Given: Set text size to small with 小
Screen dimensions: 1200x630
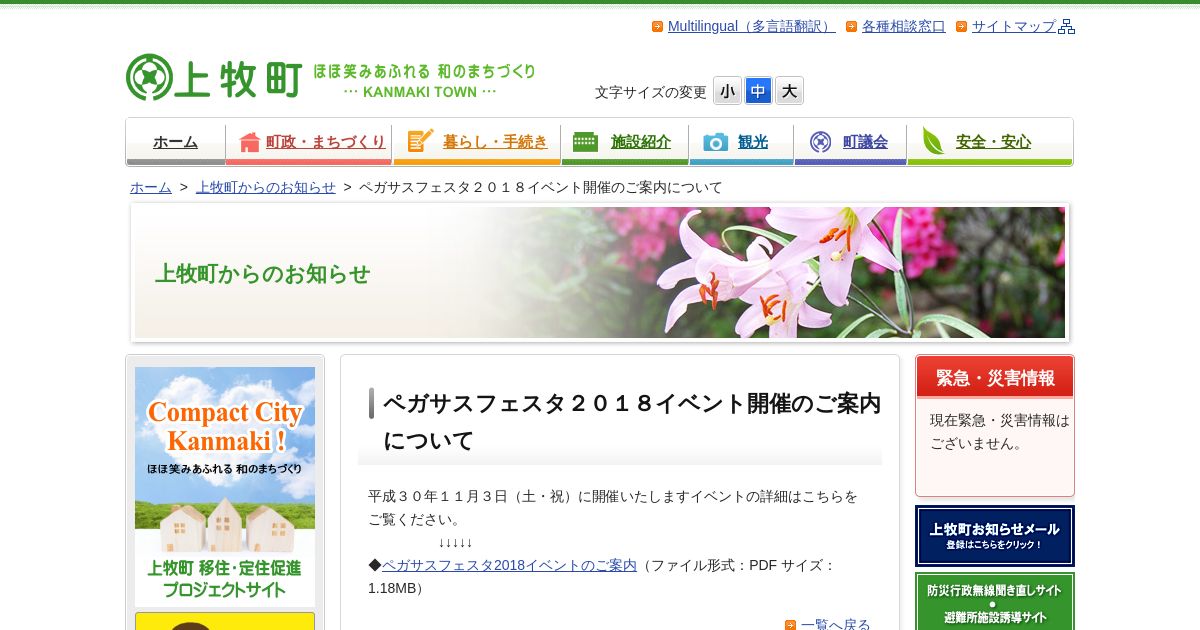Looking at the screenshot, I should coord(727,91).
